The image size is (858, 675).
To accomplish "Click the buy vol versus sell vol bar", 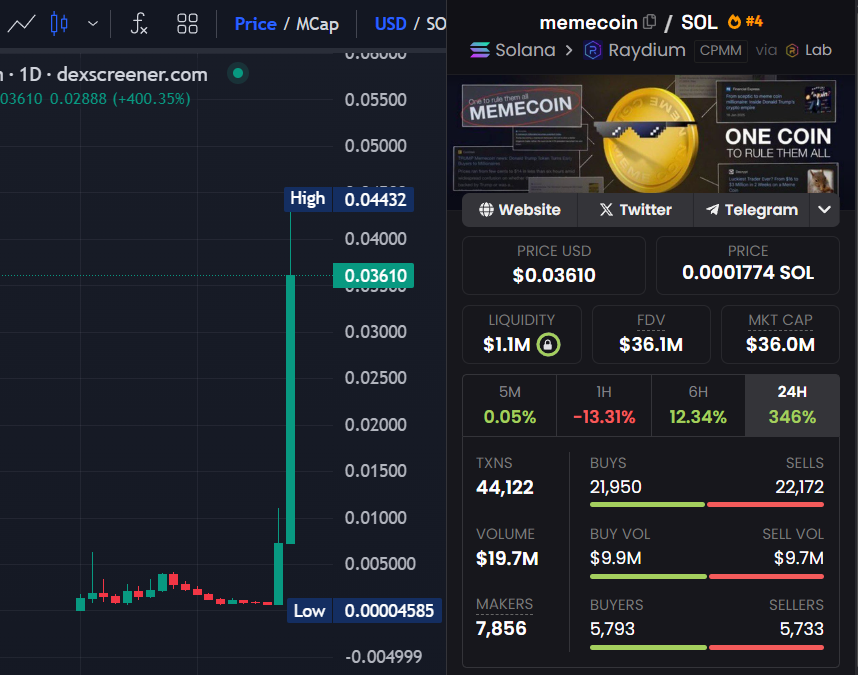I will [706, 576].
